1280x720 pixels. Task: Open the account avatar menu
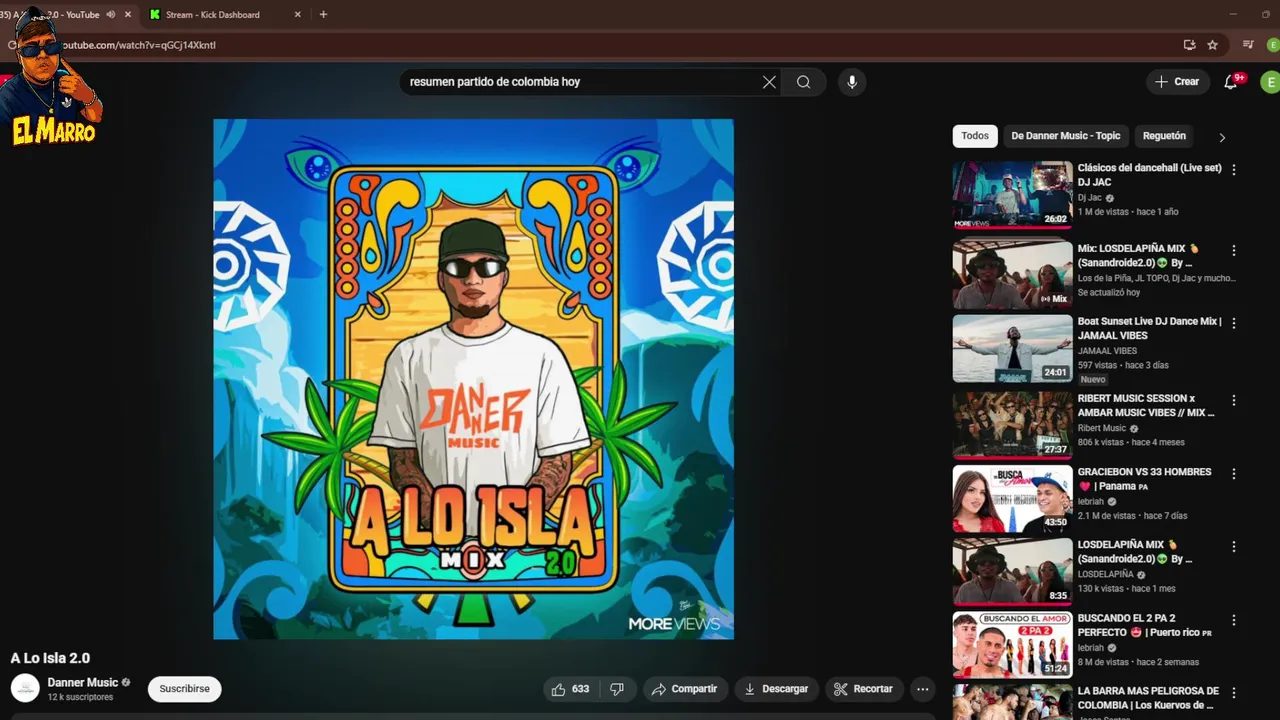(x=1270, y=82)
